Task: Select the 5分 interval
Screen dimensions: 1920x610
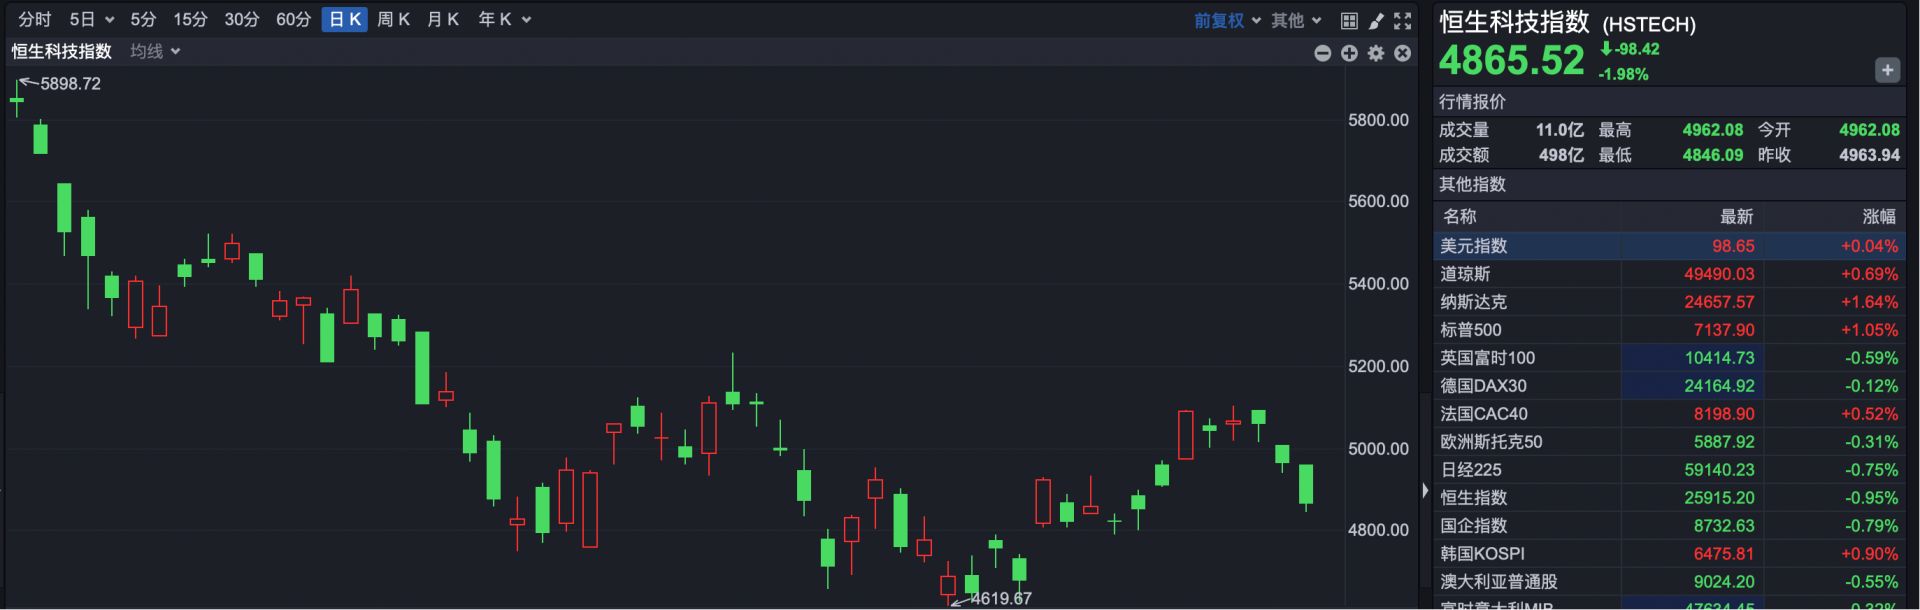Action: pyautogui.click(x=143, y=19)
